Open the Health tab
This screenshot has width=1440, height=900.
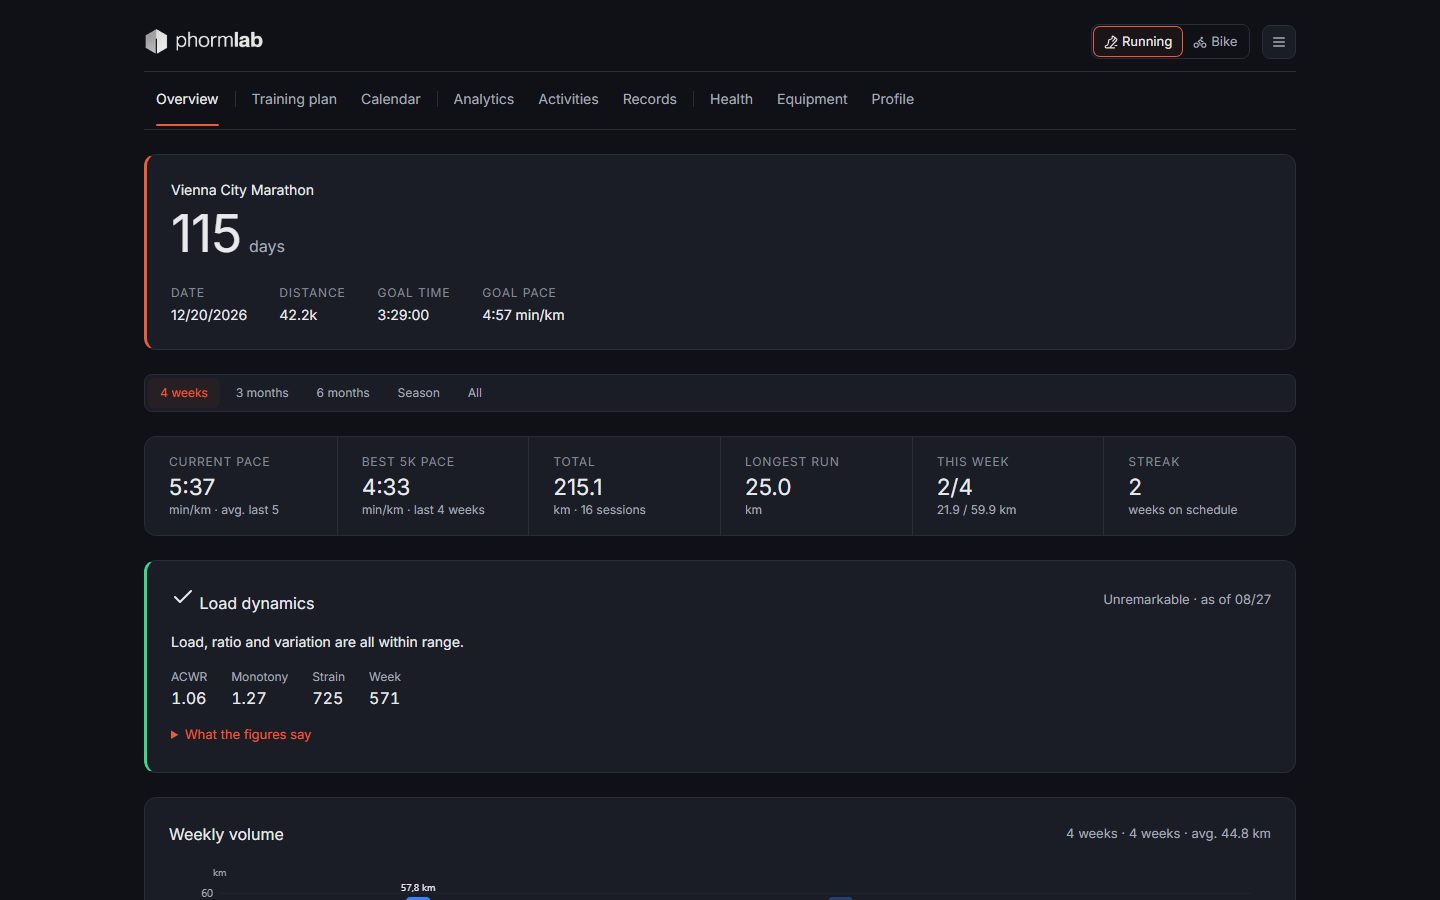731,99
